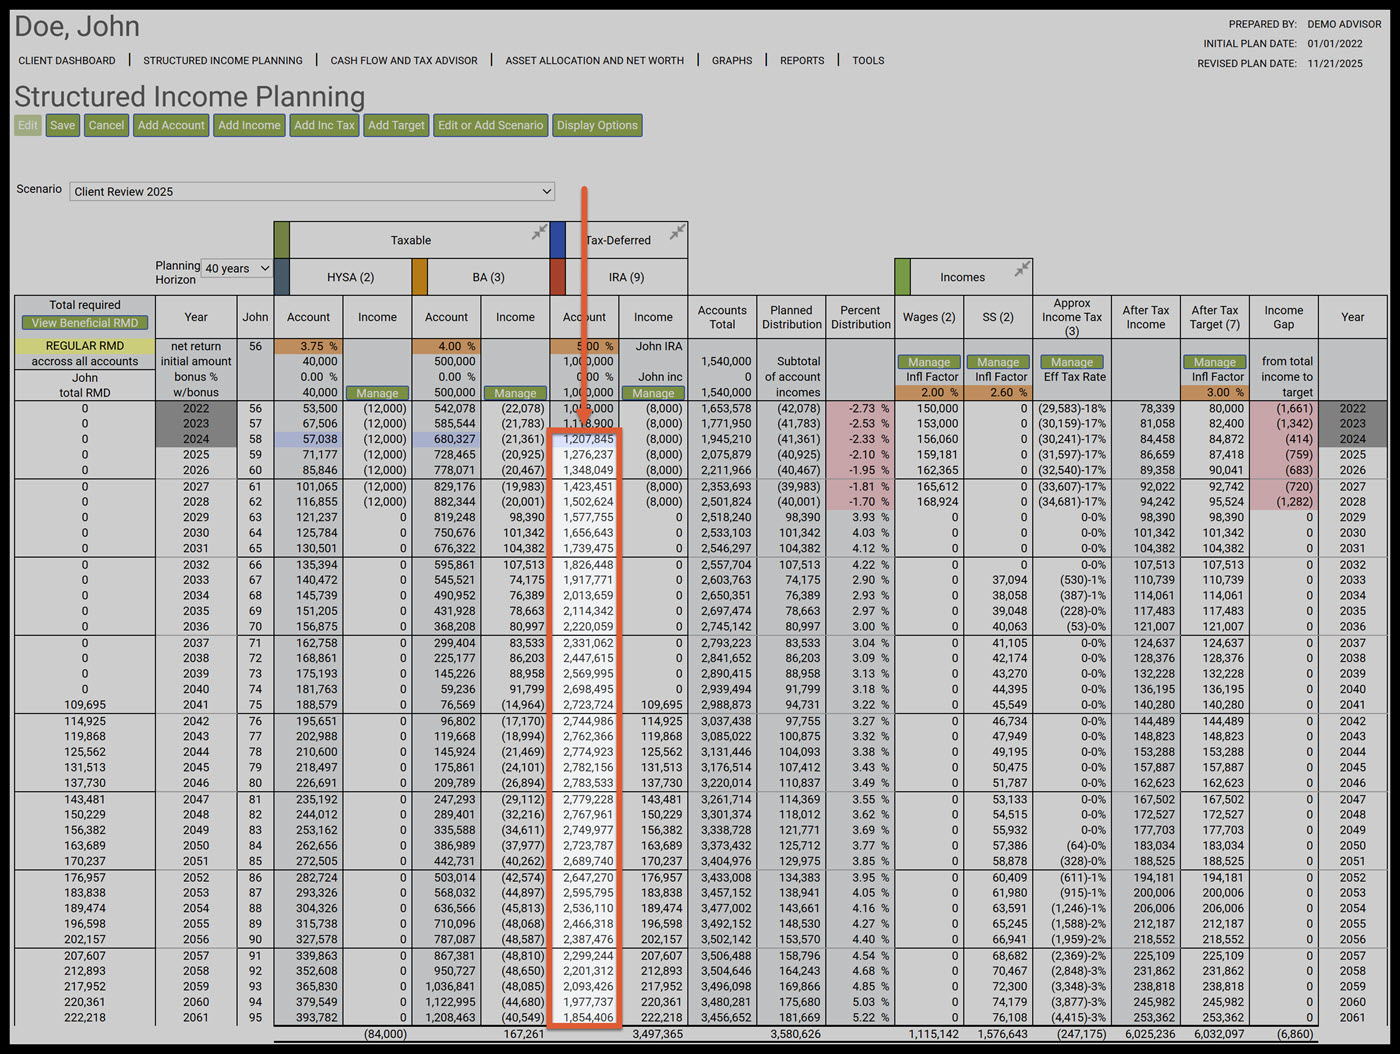The height and width of the screenshot is (1054, 1400).
Task: Click the greyed-out Edit button
Action: pyautogui.click(x=27, y=125)
